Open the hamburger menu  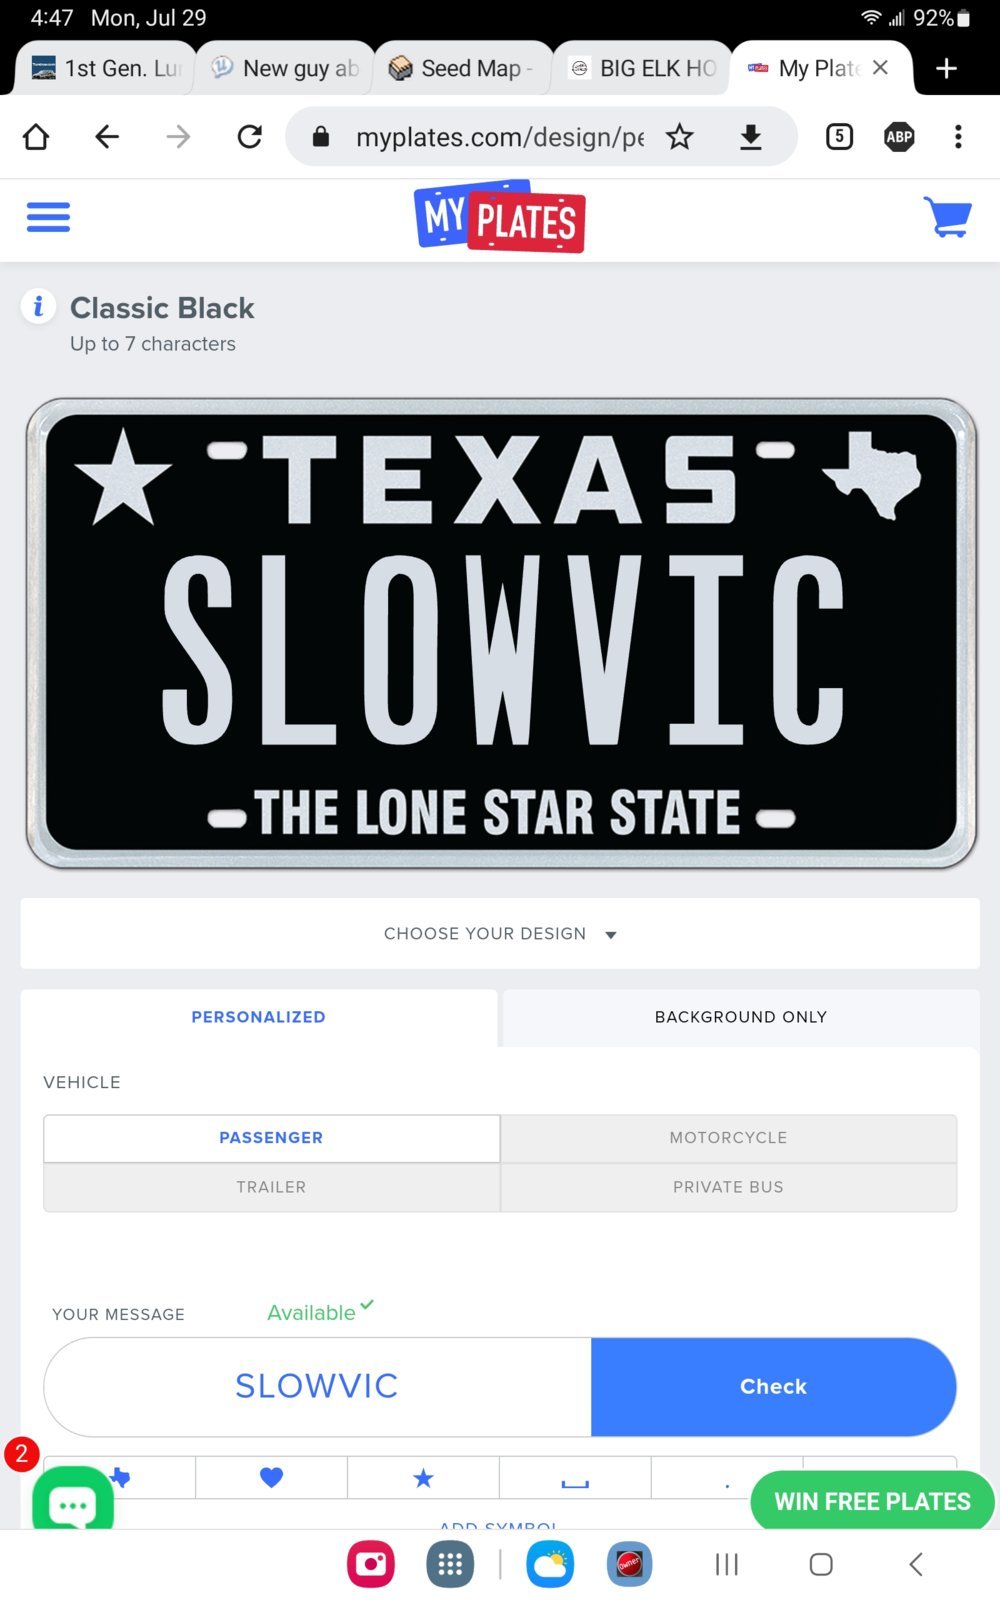click(x=48, y=217)
